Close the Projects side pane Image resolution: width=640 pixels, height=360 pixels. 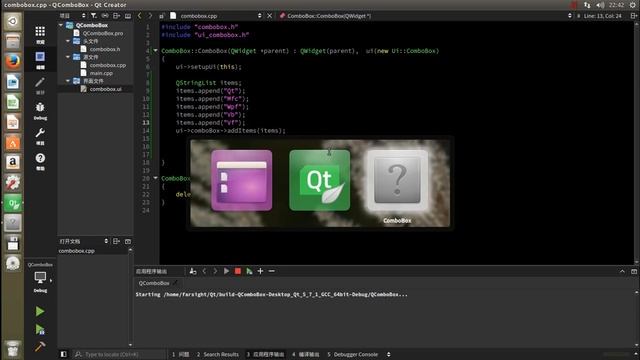coord(128,16)
